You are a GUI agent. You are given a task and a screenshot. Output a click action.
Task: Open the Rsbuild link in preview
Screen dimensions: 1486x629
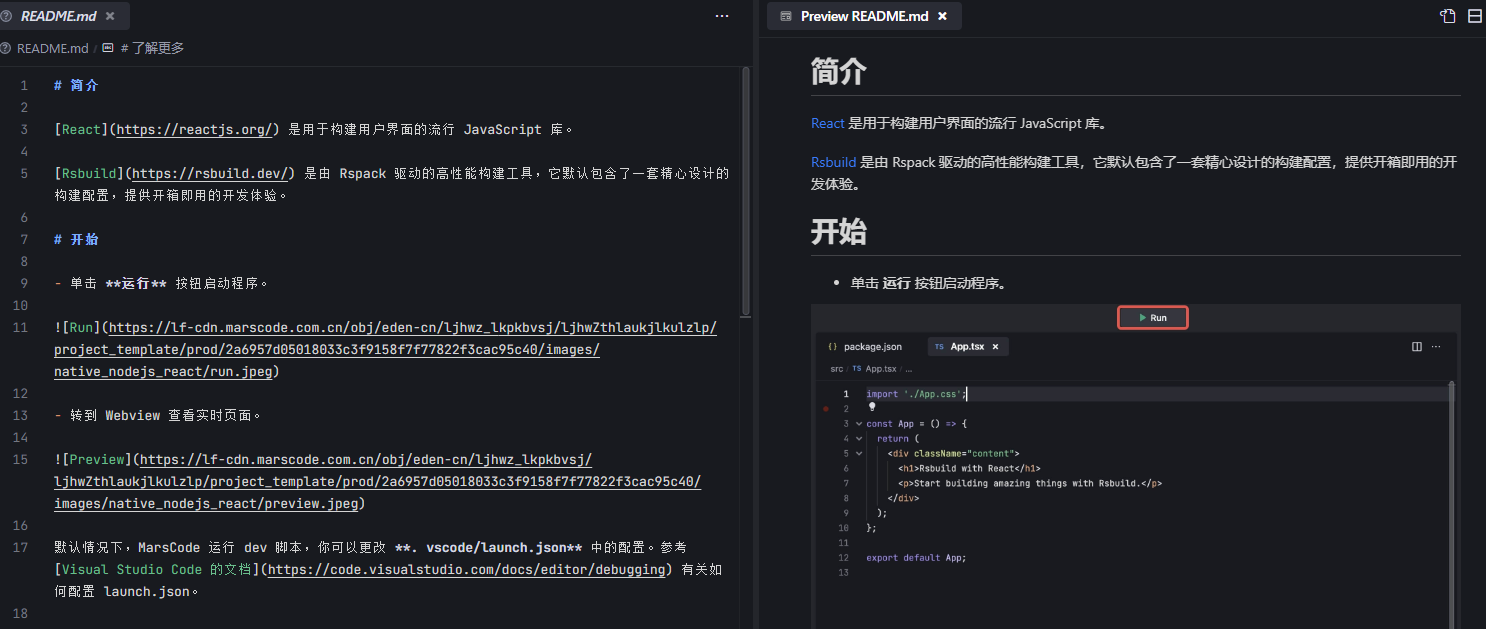pyautogui.click(x=833, y=161)
